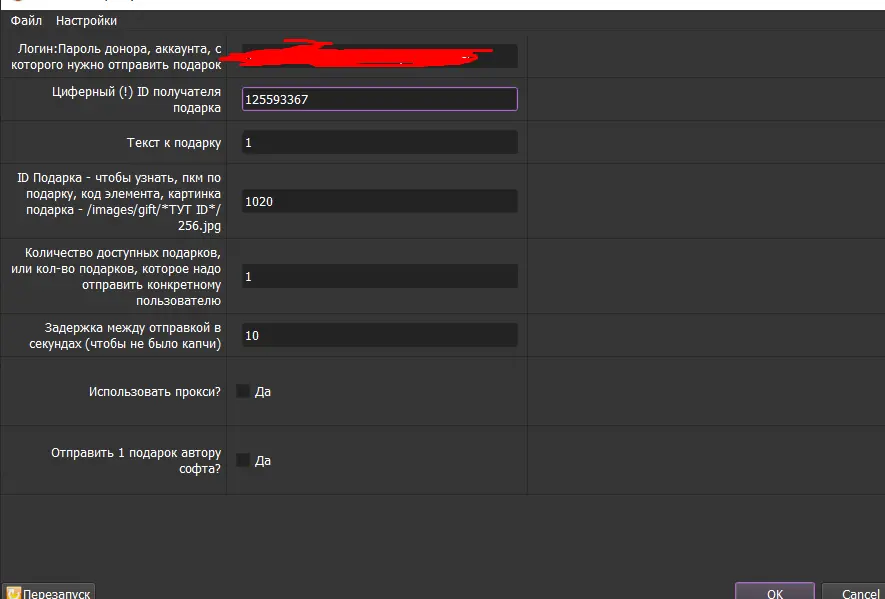Open the Настройки menu
Image resolution: width=885 pixels, height=599 pixels.
point(86,21)
